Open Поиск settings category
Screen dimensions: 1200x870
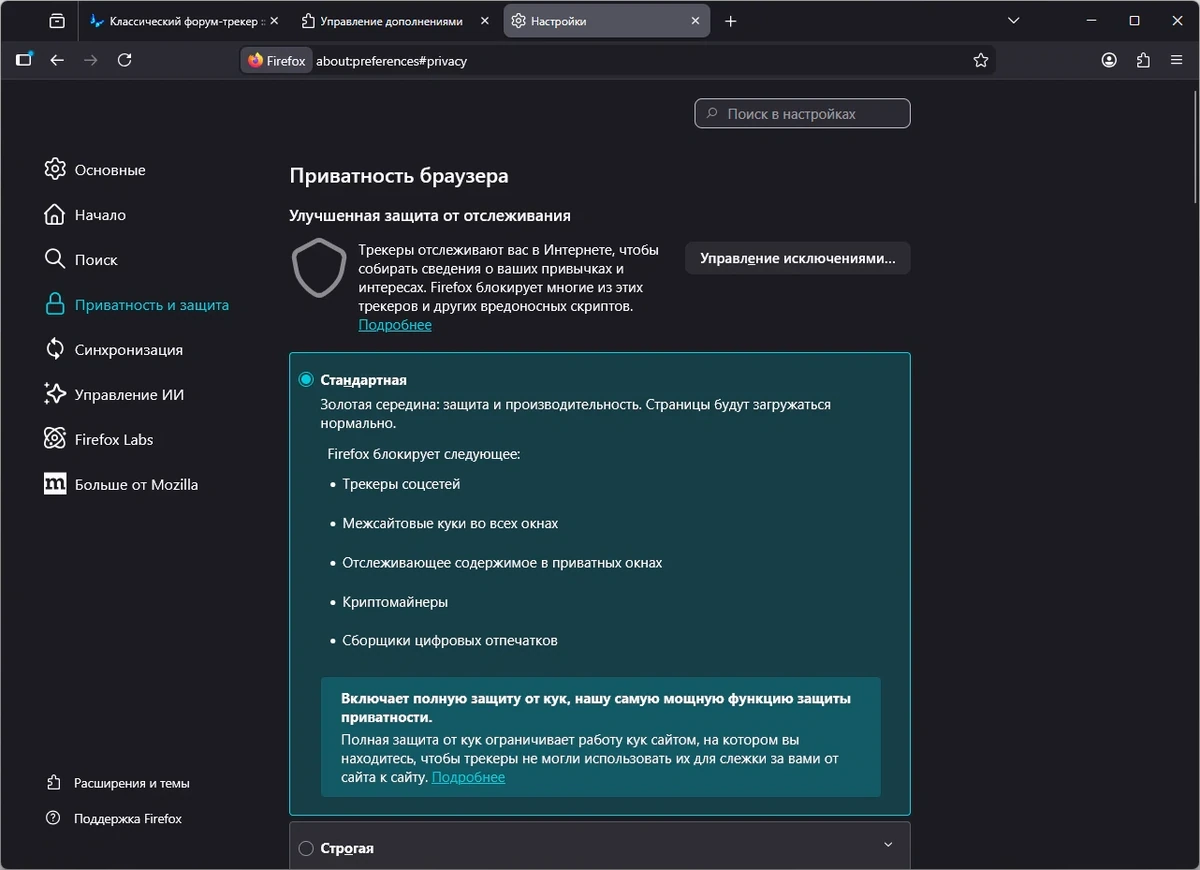tap(81, 259)
